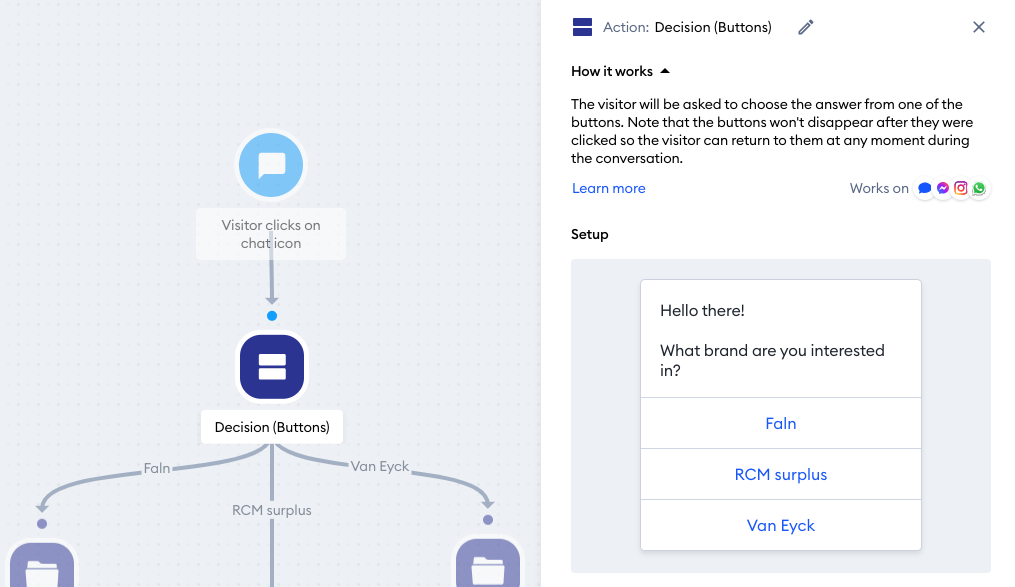This screenshot has height=587, width=1015.
Task: Select folder node under Van Eyck branch
Action: tap(487, 567)
